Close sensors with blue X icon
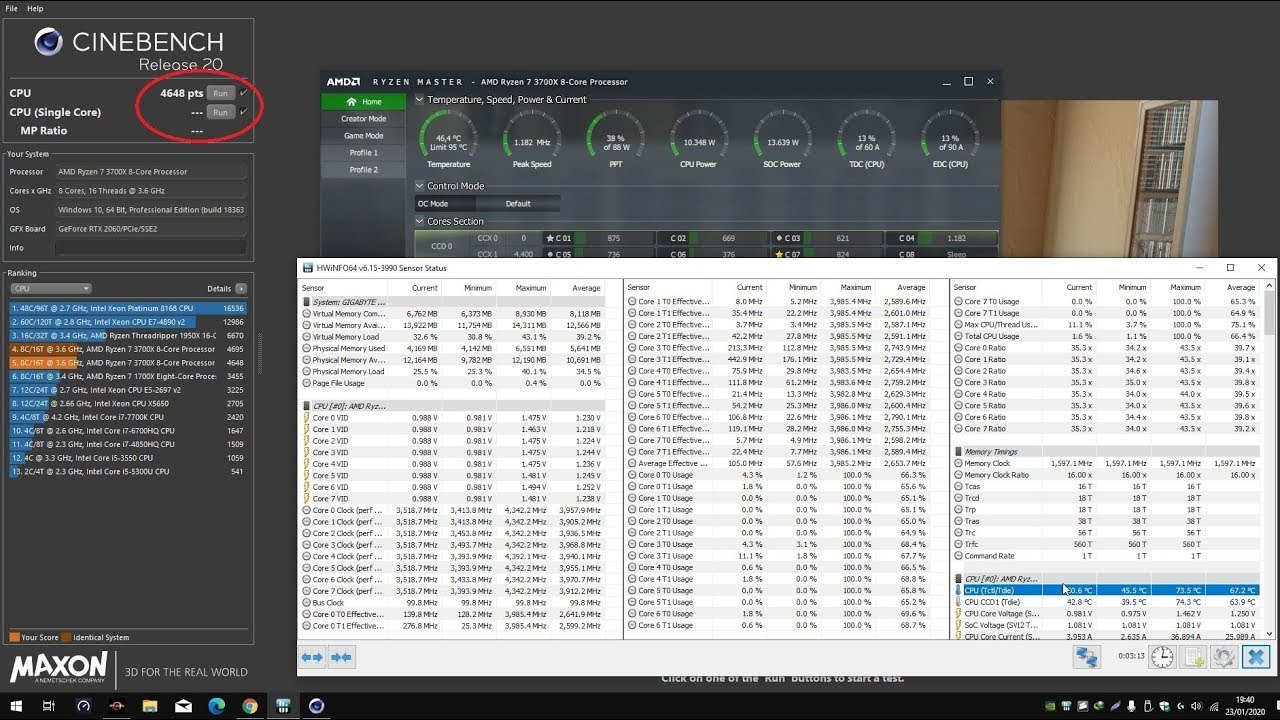The height and width of the screenshot is (720, 1280). pyautogui.click(x=1256, y=657)
